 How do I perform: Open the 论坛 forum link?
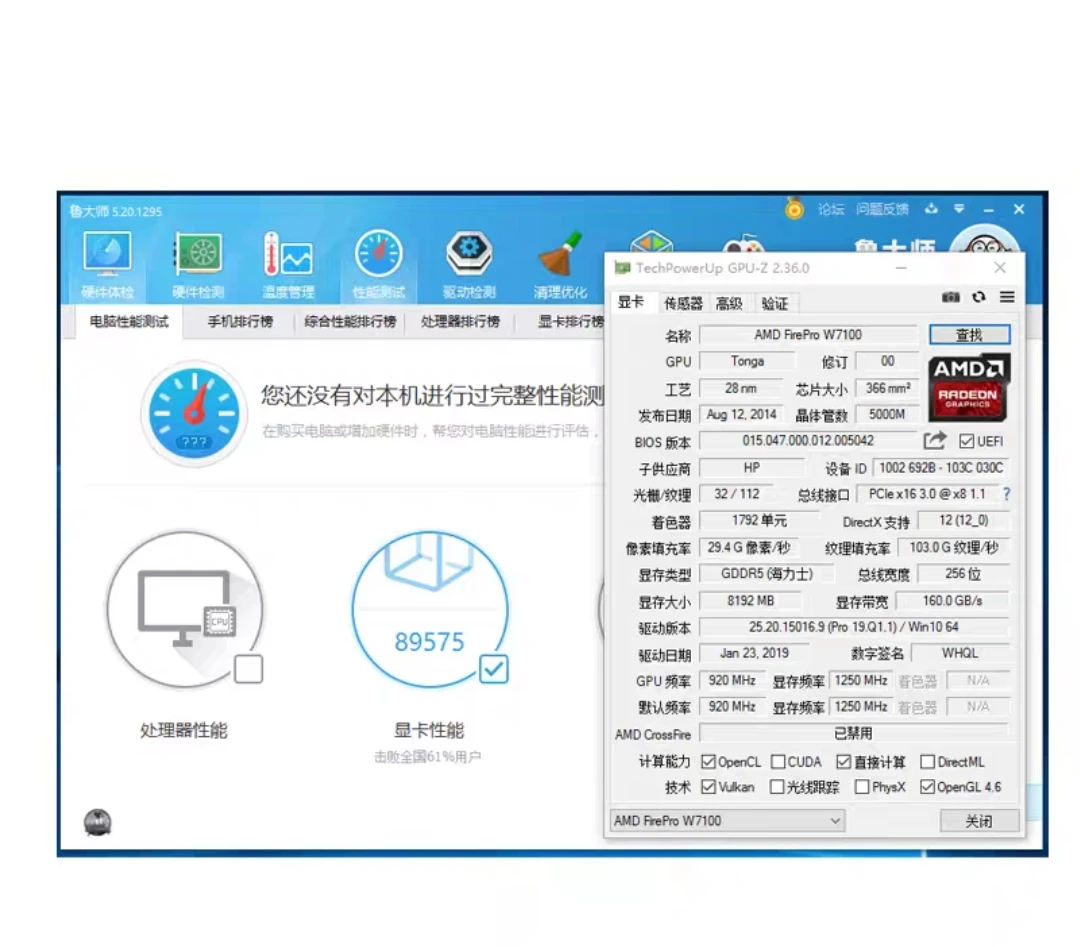[831, 209]
